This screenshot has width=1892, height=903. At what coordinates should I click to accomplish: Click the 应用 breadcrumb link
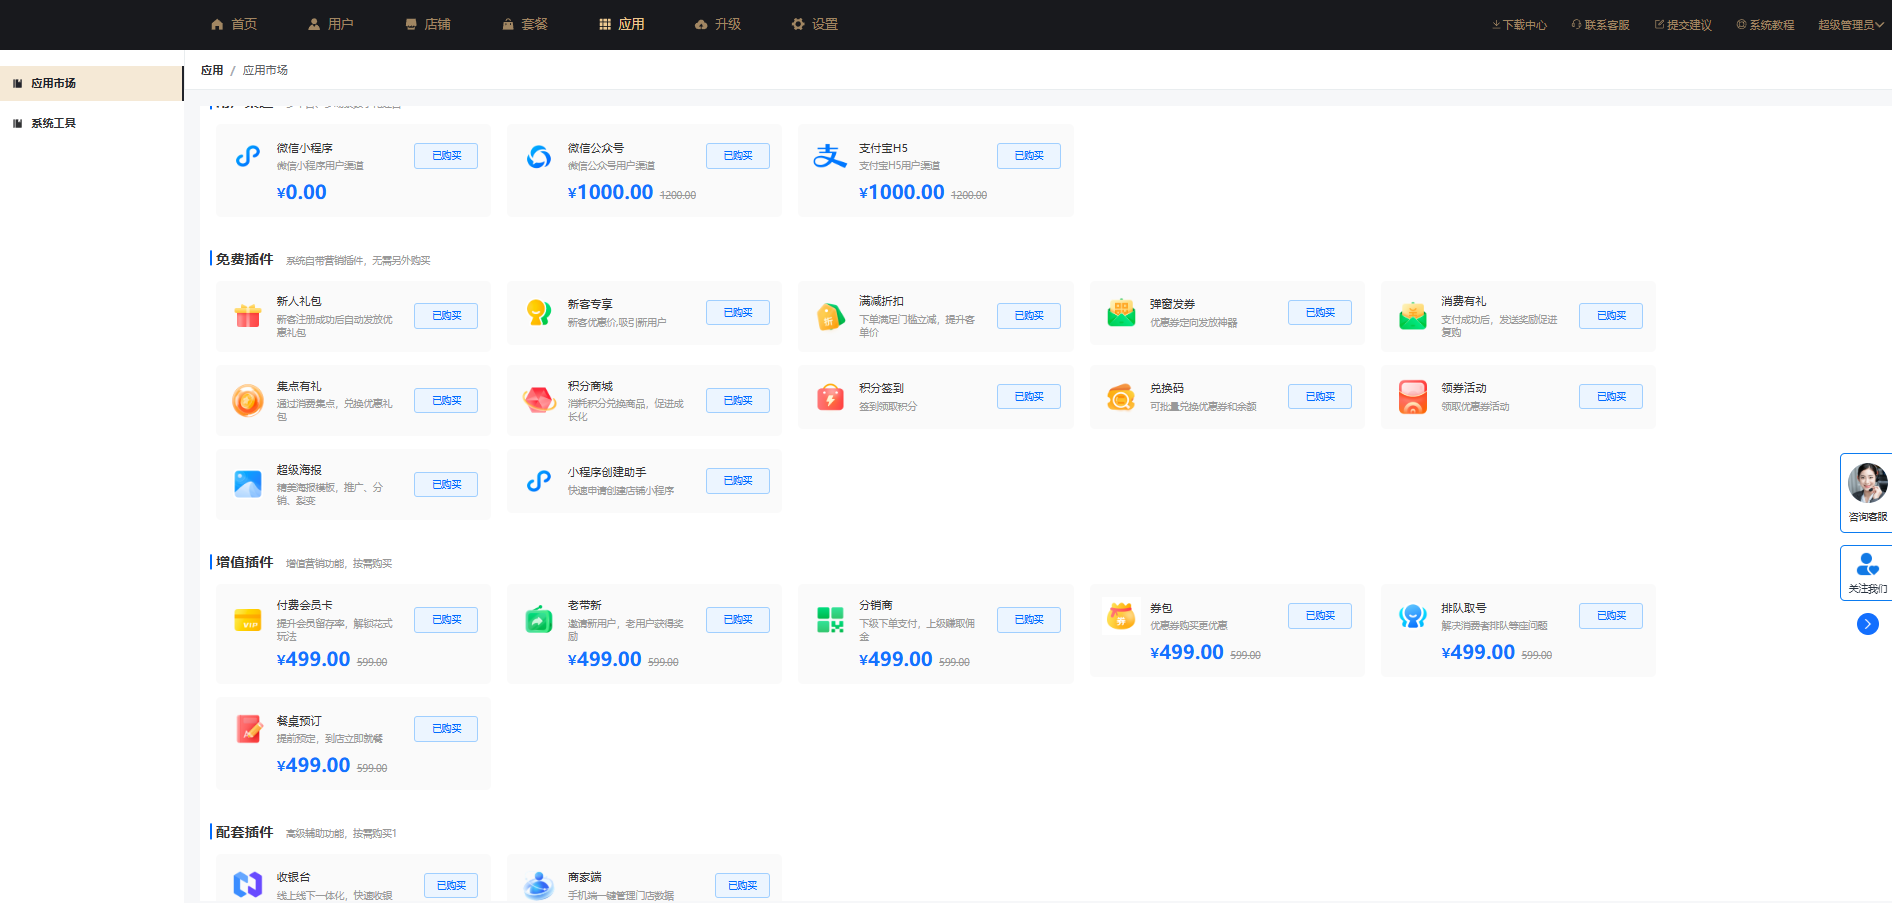pos(212,70)
